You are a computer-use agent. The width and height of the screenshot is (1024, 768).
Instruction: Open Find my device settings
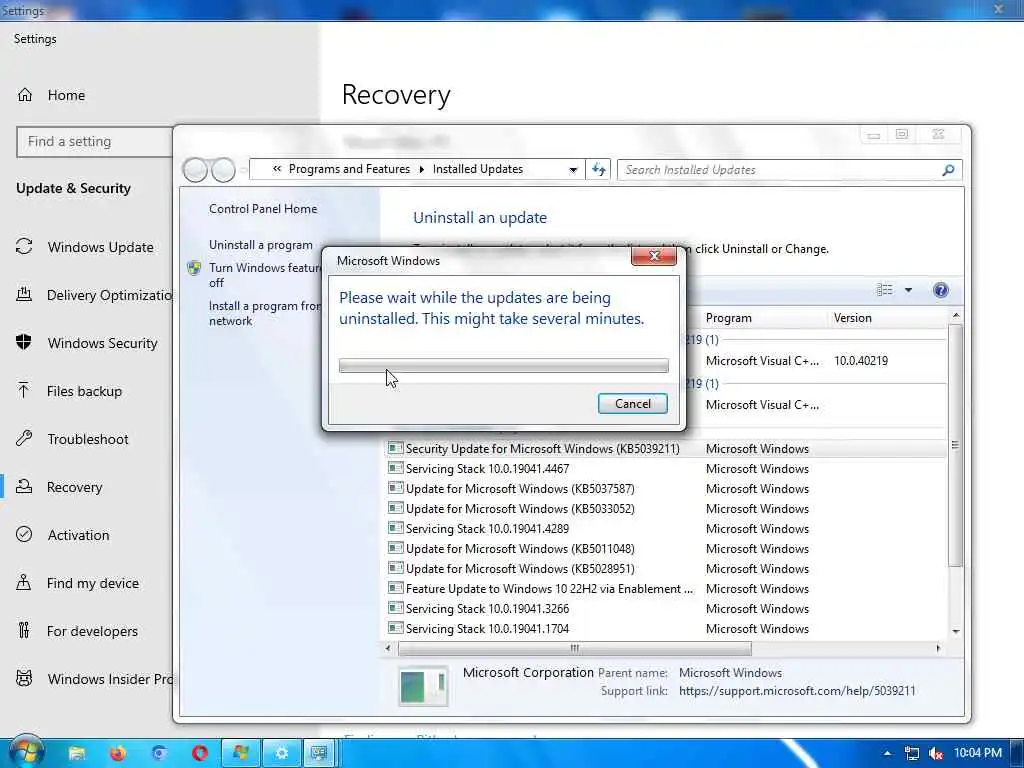(x=78, y=583)
